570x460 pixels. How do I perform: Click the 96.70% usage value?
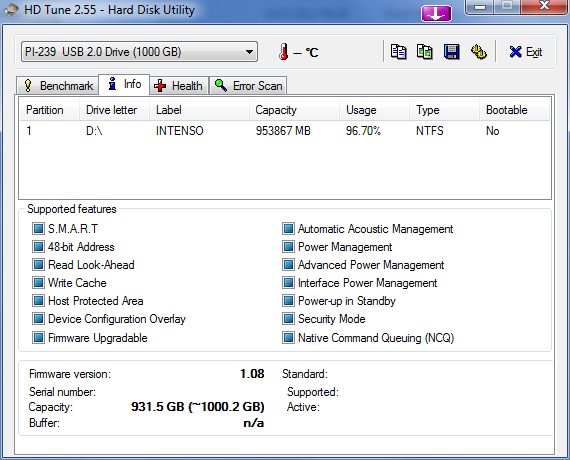[x=363, y=131]
